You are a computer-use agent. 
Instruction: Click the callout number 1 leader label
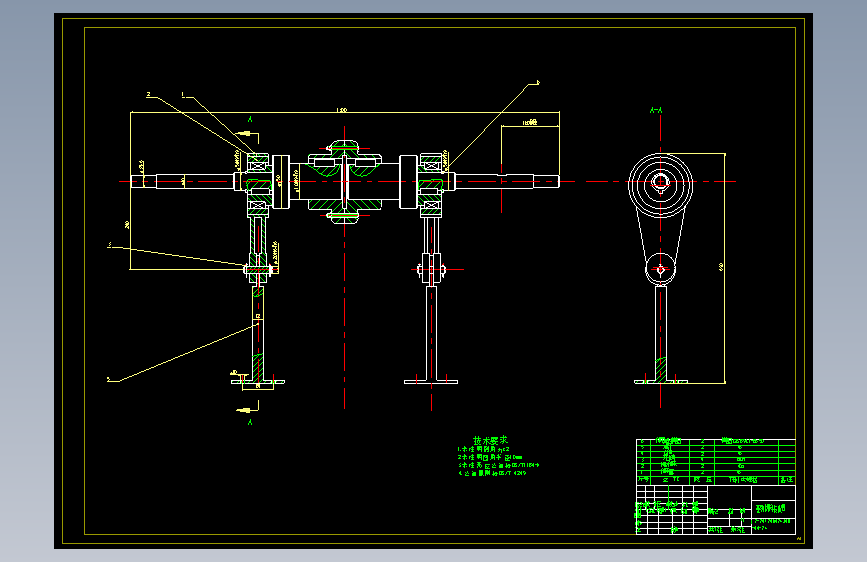(x=183, y=95)
